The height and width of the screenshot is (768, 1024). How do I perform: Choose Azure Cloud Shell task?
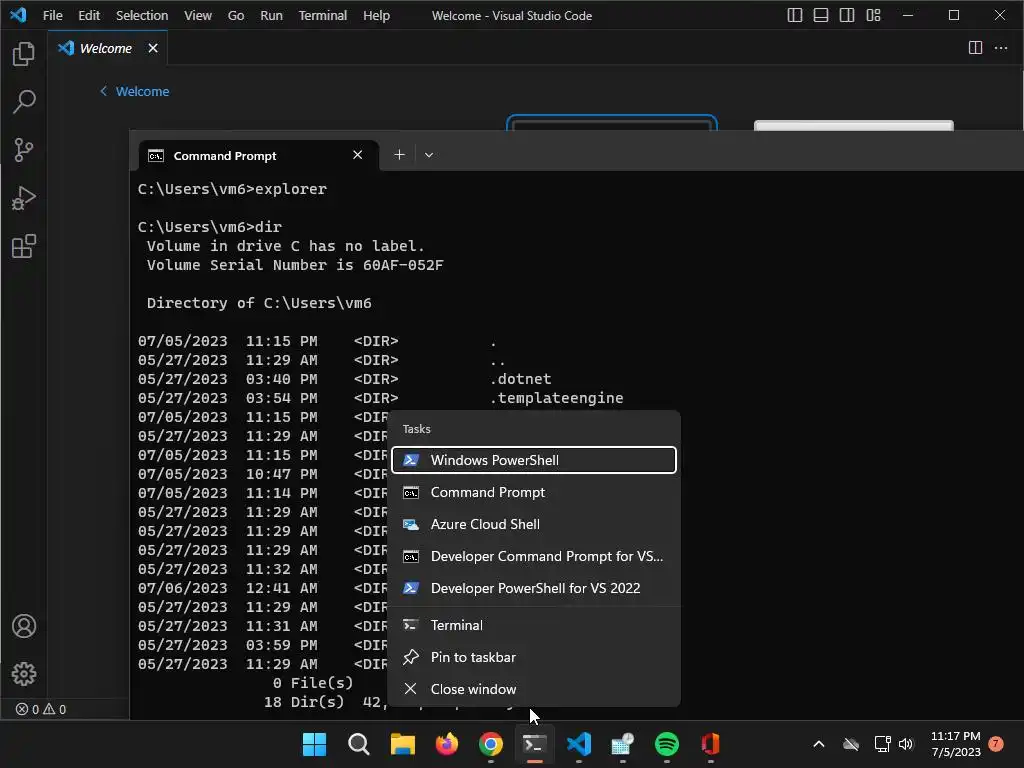pos(534,524)
